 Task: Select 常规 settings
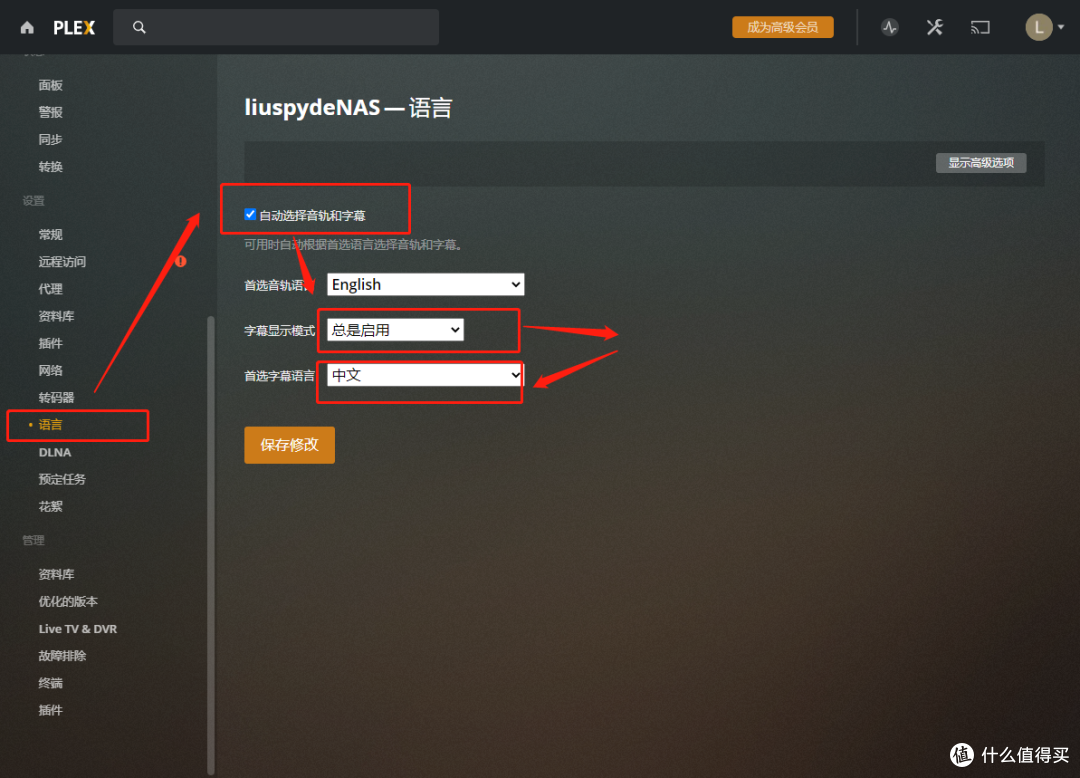coord(51,235)
